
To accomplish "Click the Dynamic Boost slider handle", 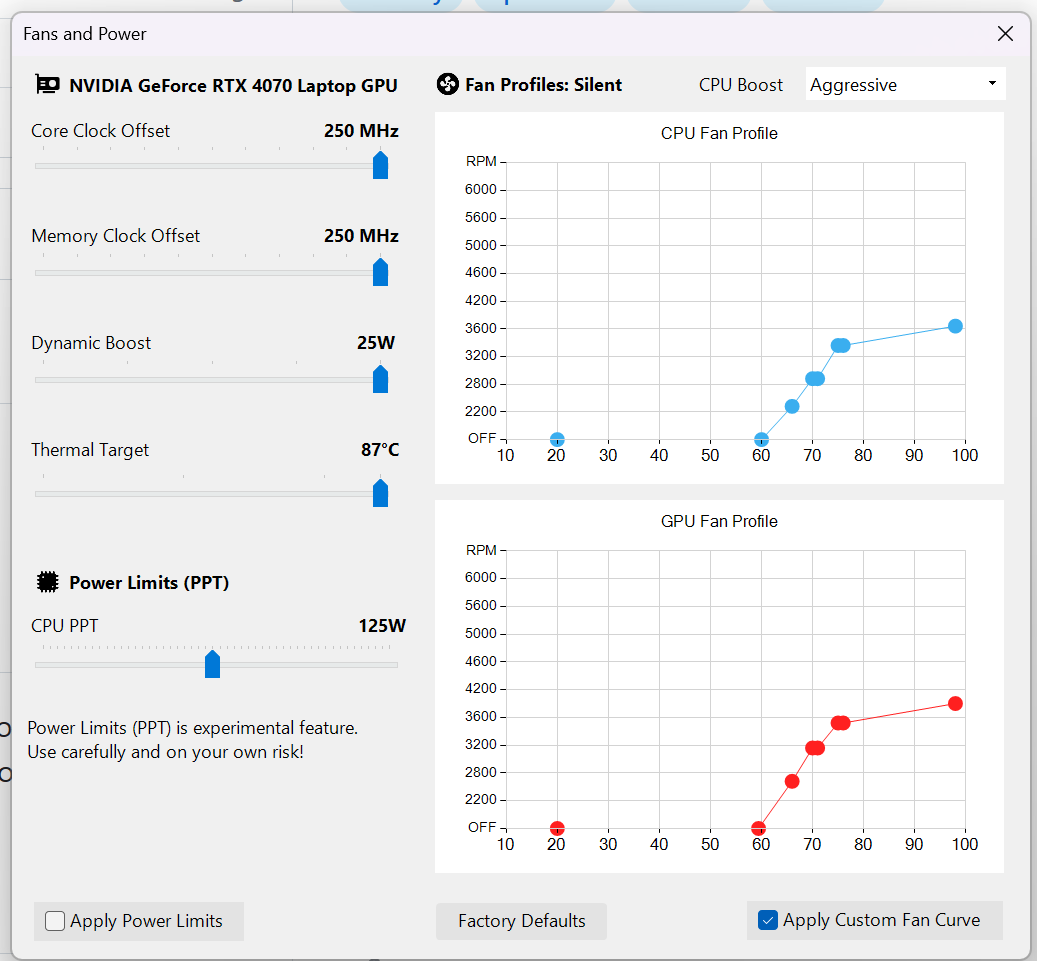I will point(380,379).
